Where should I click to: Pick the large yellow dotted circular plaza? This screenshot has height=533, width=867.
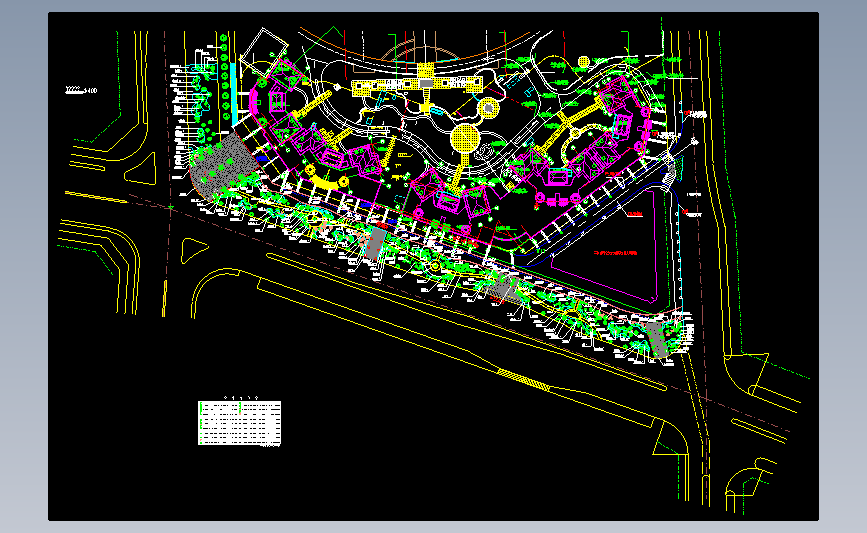click(x=464, y=138)
